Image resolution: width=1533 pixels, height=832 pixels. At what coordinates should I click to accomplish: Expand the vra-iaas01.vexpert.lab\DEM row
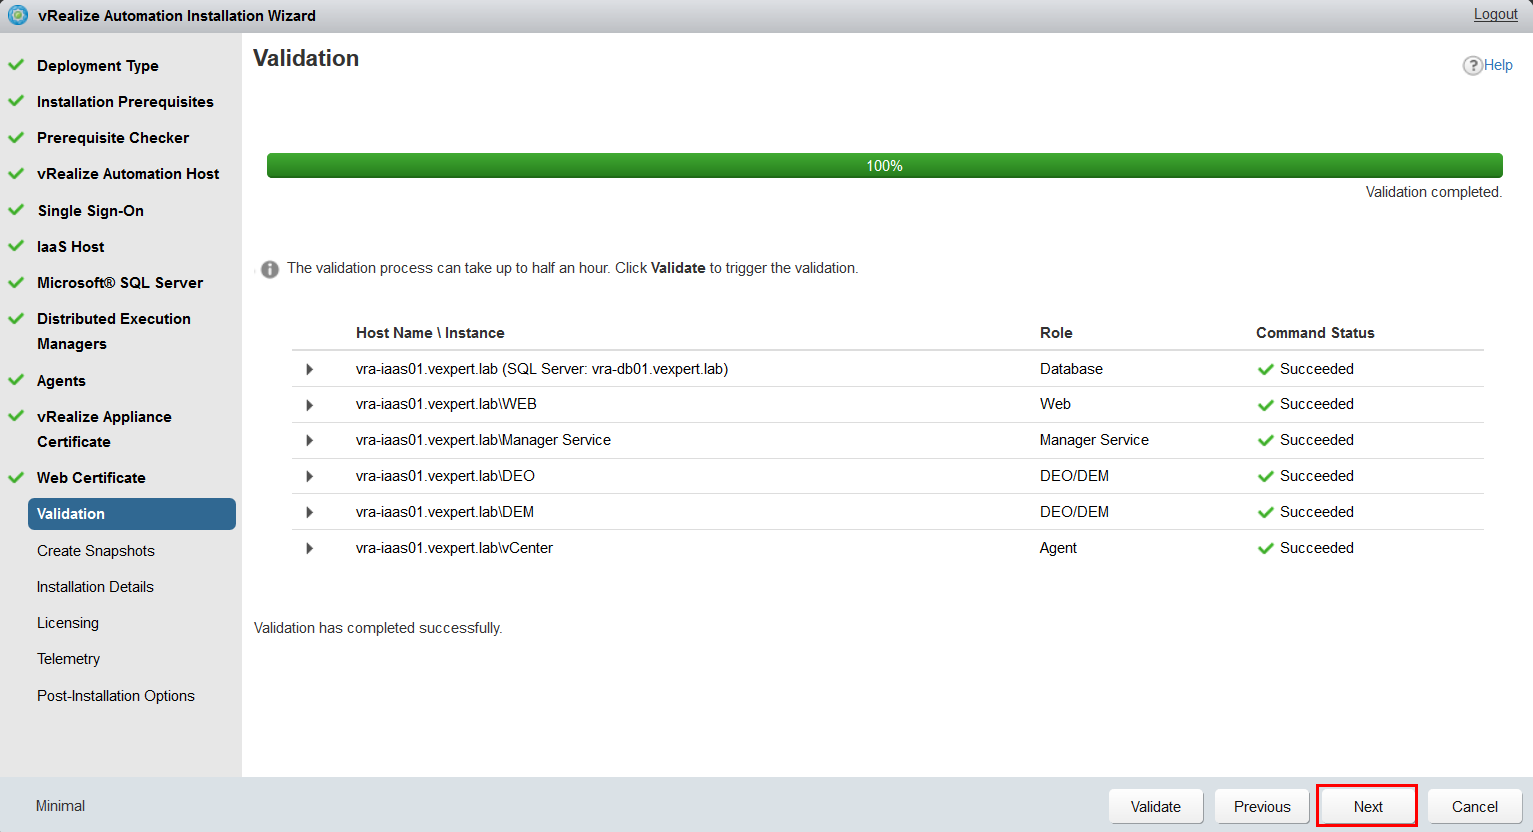pos(309,513)
